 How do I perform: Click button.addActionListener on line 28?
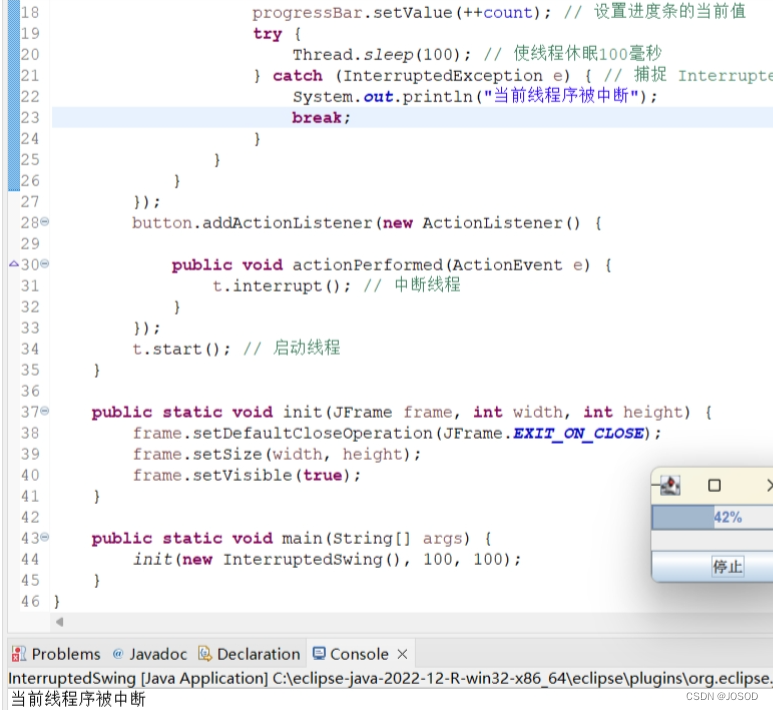pyautogui.click(x=252, y=223)
